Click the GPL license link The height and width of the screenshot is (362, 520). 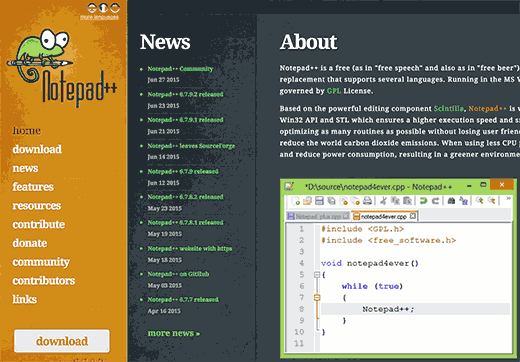[x=334, y=91]
